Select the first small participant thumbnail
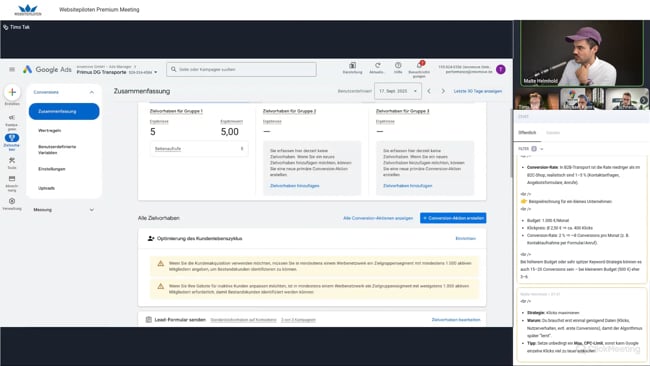The height and width of the screenshot is (366, 650). [x=535, y=99]
